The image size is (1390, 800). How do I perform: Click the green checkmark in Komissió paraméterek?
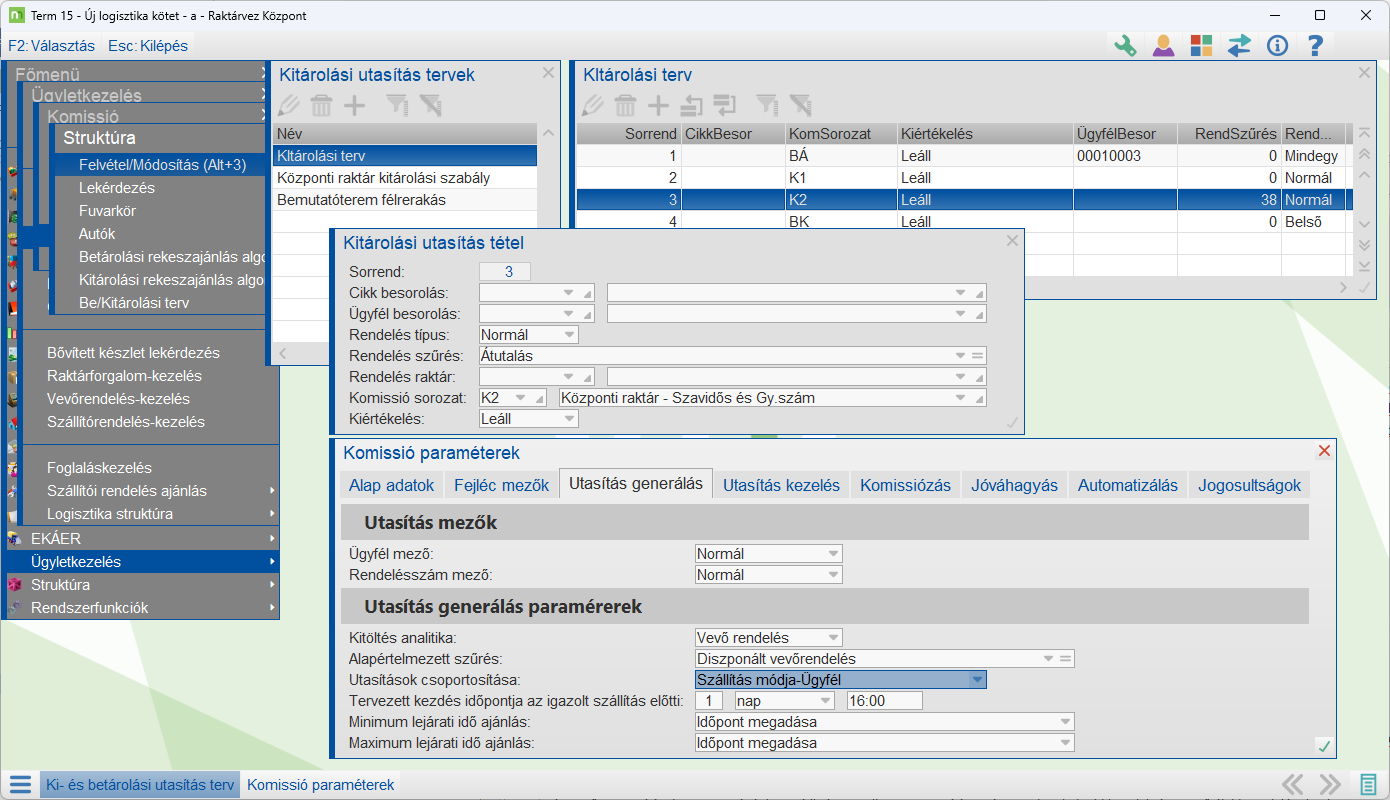pyautogui.click(x=1324, y=745)
